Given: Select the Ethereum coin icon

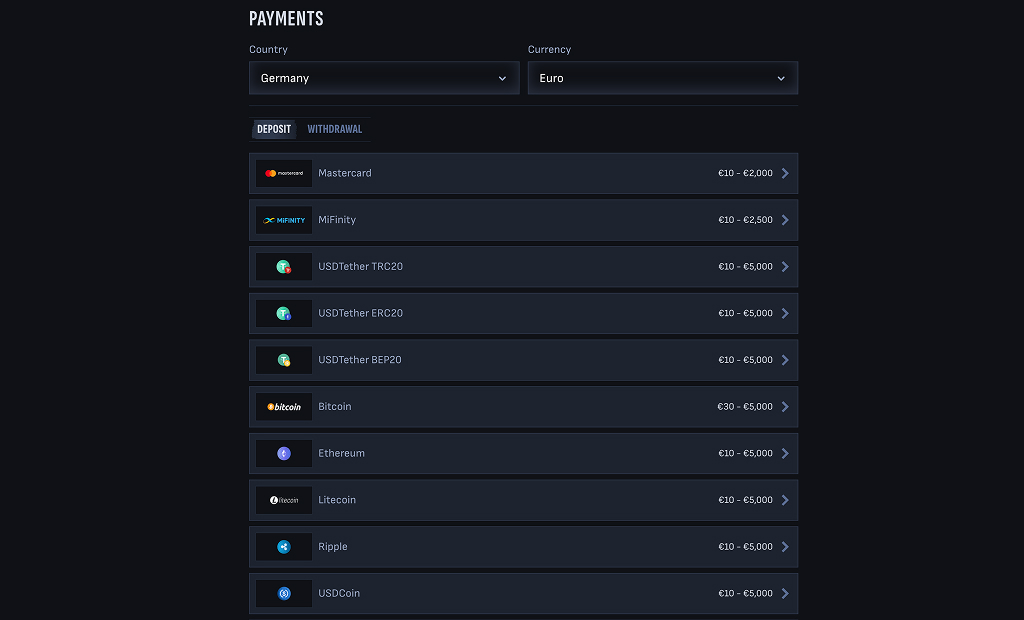Looking at the screenshot, I should point(283,453).
